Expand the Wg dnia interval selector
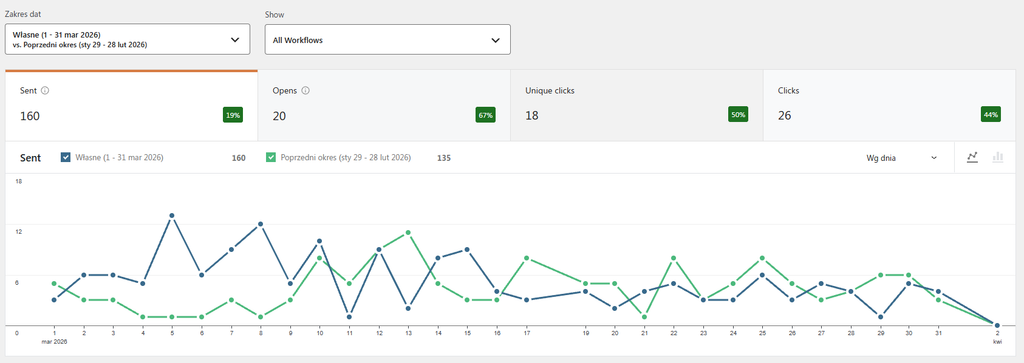The height and width of the screenshot is (363, 1024). (902, 157)
